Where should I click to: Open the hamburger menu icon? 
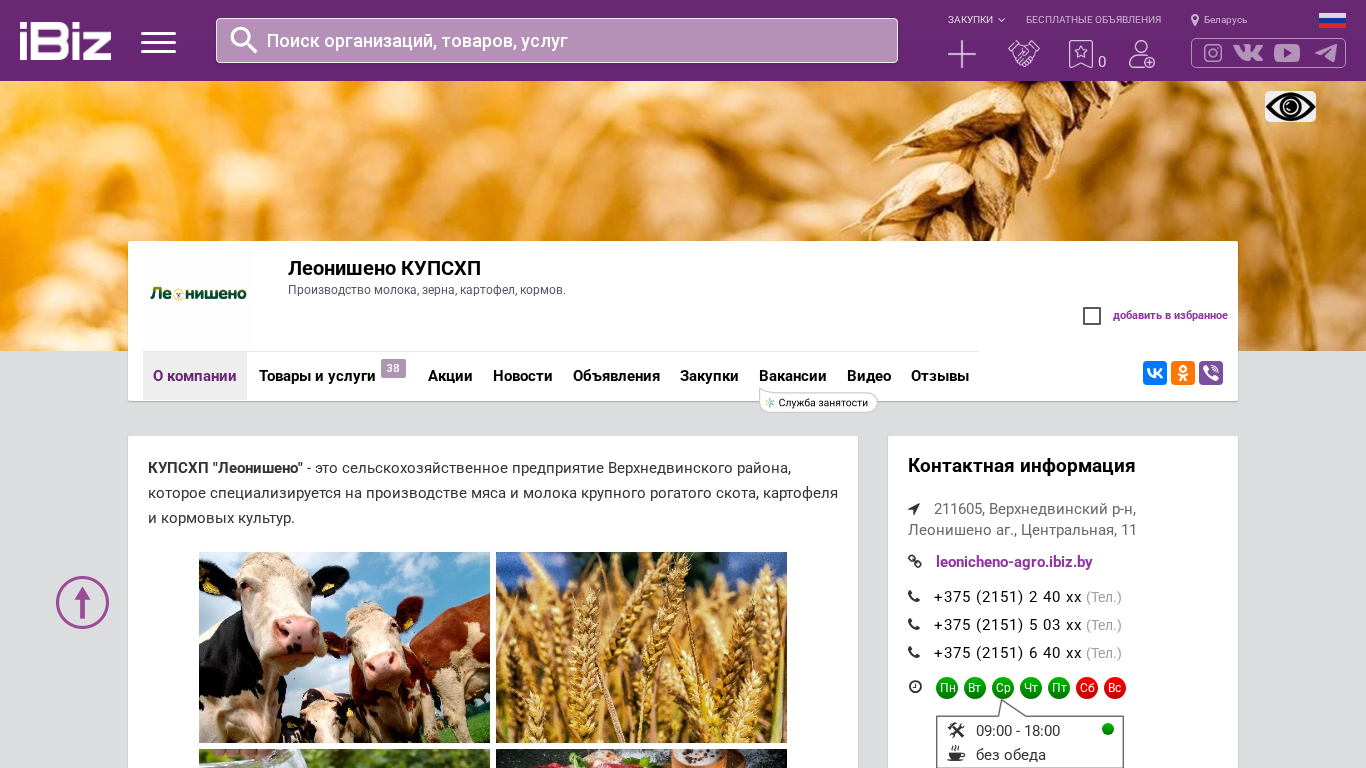[x=158, y=42]
